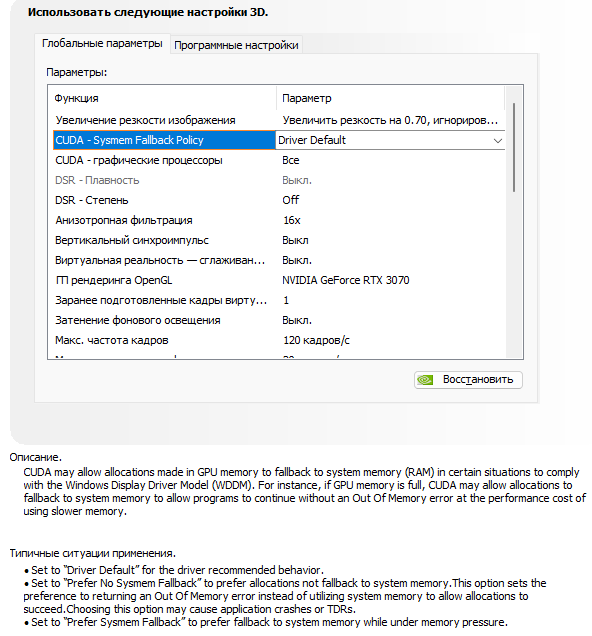Screen dimensions: 592x636
Task: Select the CUDA - графические процессоры row
Action: coord(279,160)
